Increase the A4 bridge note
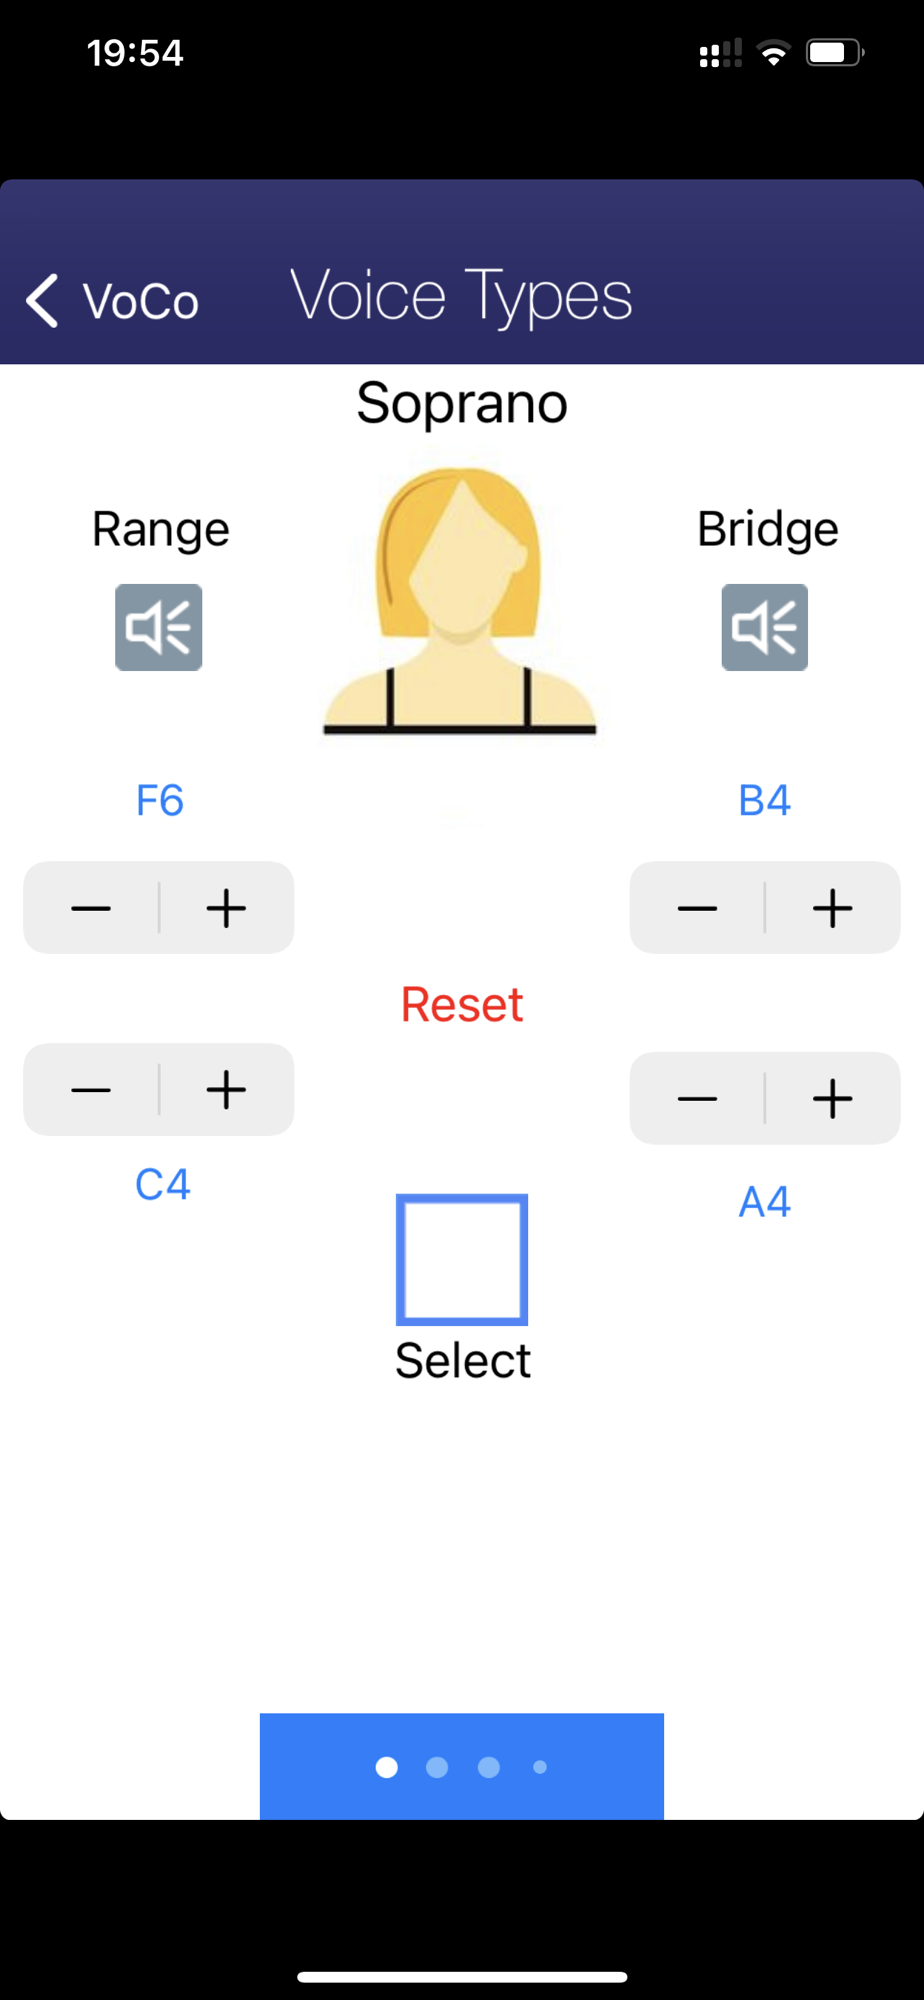Viewport: 924px width, 2000px height. coord(833,1099)
